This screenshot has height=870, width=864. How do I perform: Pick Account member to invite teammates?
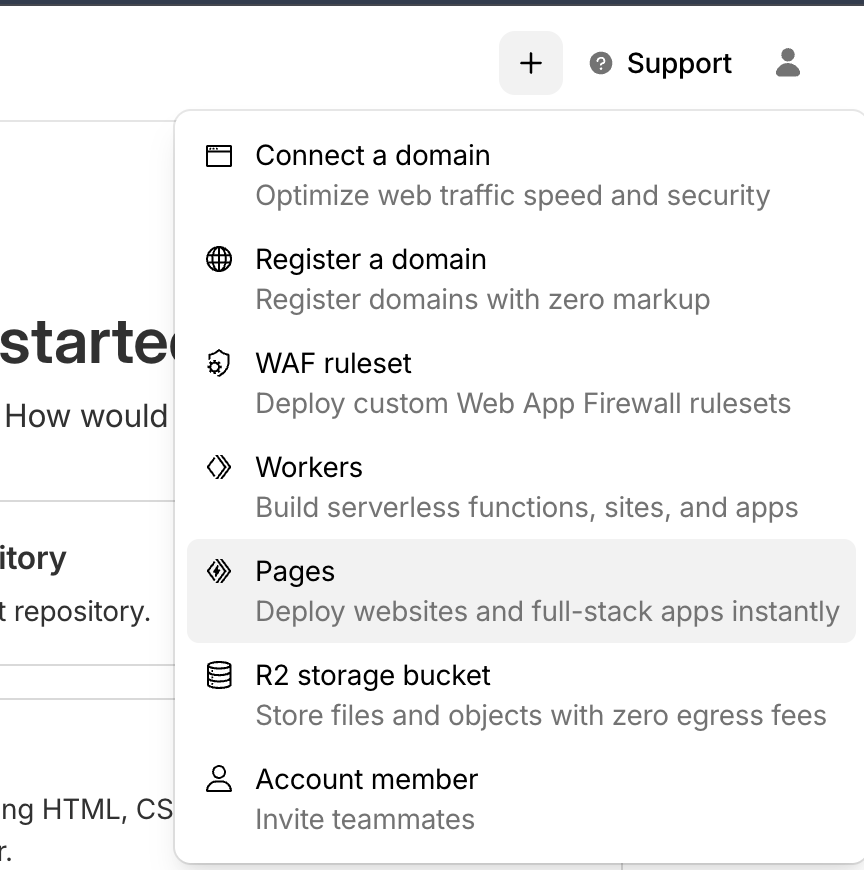367,780
